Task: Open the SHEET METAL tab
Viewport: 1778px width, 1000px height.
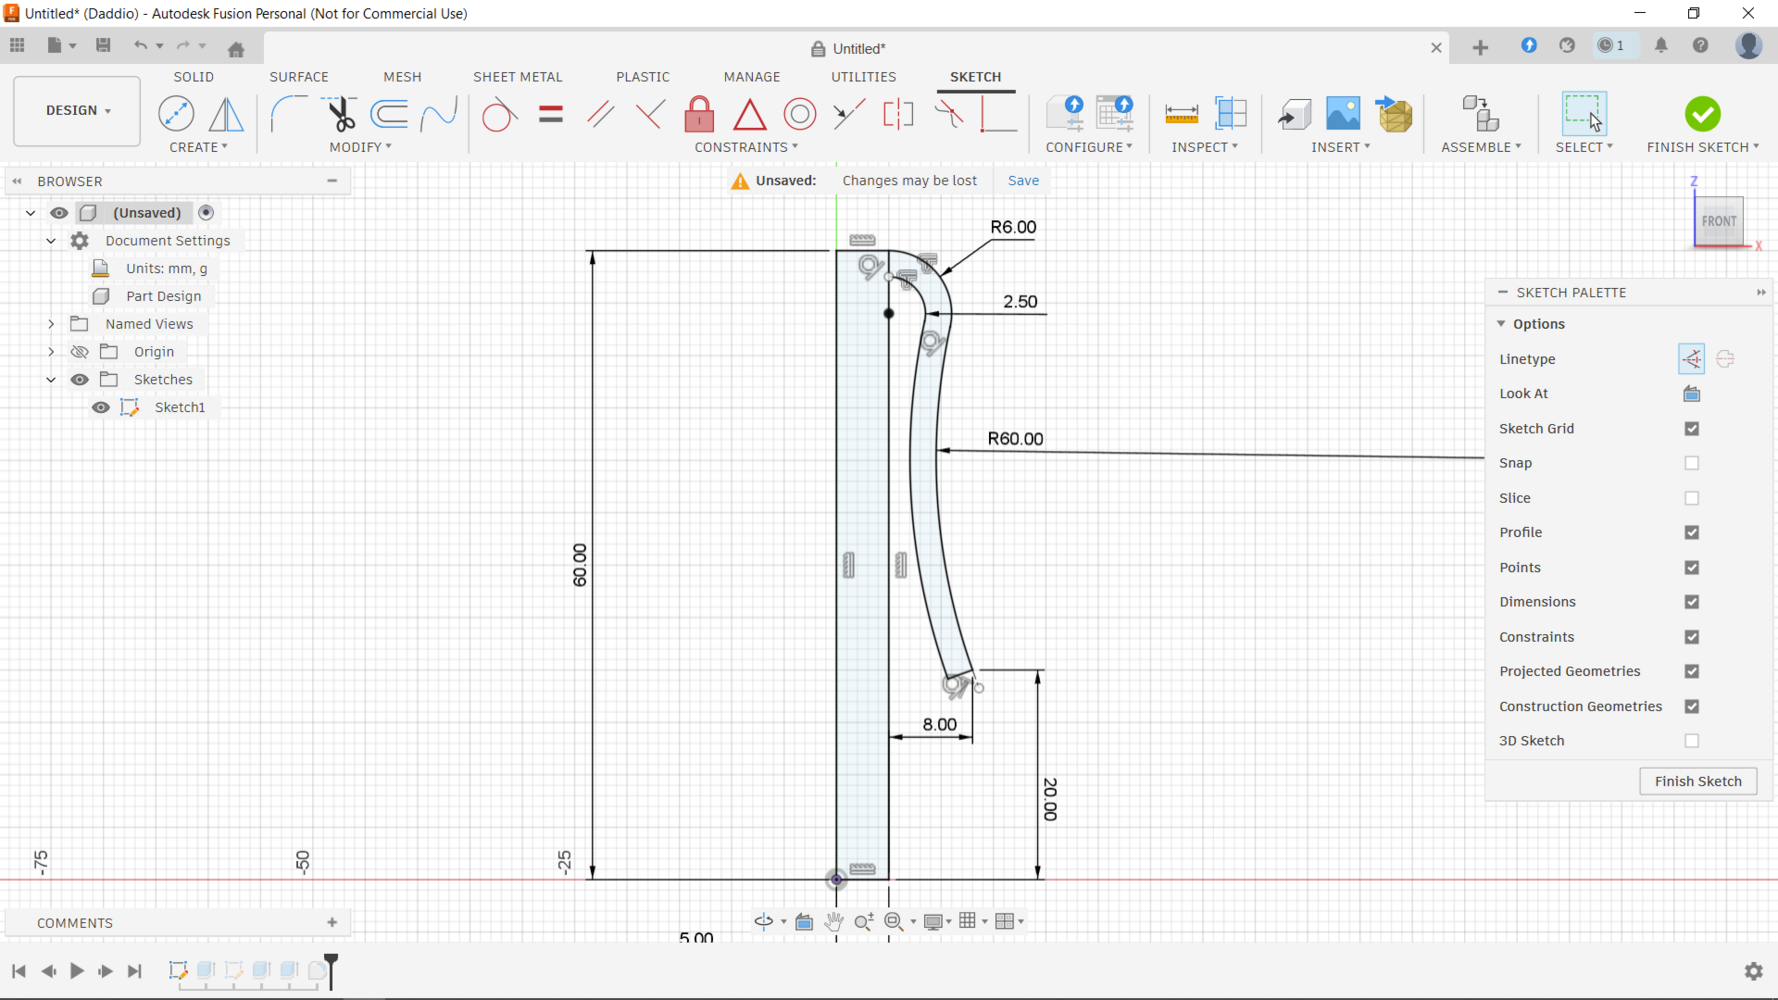Action: (517, 77)
